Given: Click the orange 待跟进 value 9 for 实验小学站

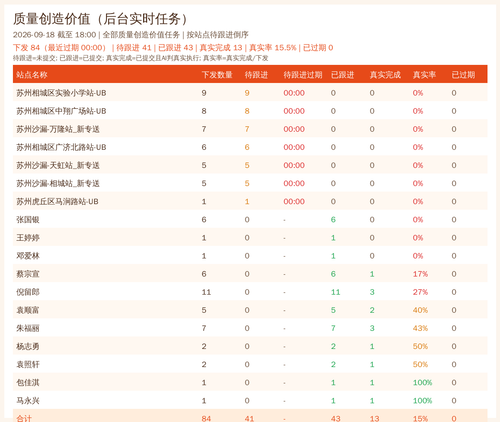Looking at the screenshot, I should click(247, 93).
